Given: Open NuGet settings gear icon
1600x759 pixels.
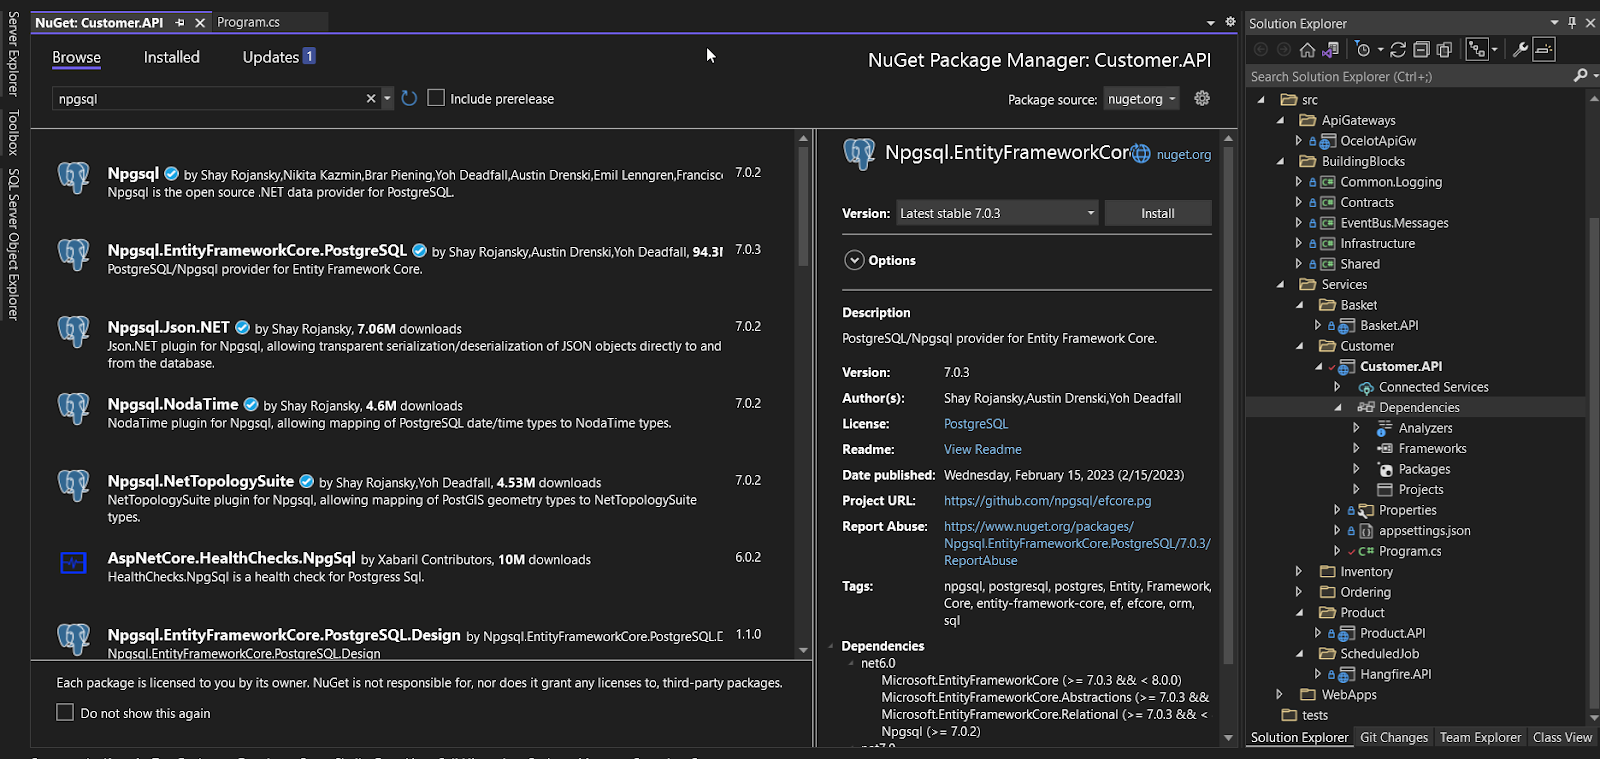Looking at the screenshot, I should click(x=1202, y=98).
